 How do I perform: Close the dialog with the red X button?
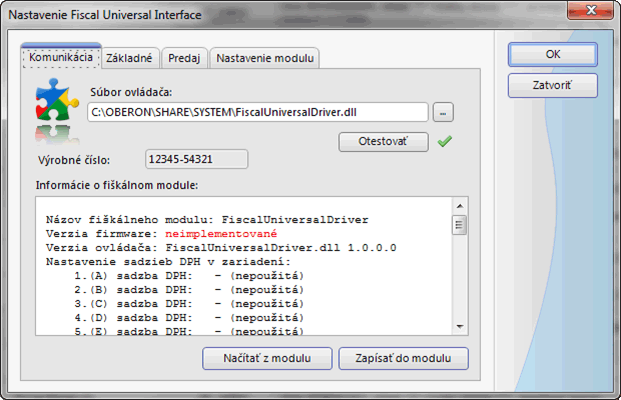coord(591,13)
